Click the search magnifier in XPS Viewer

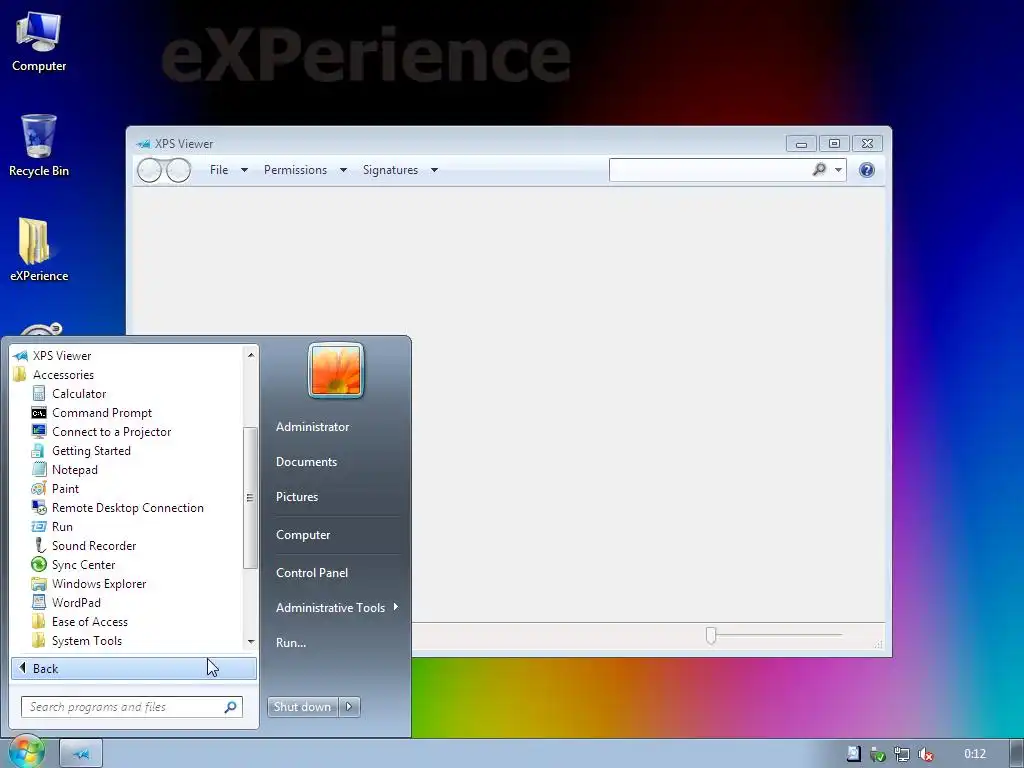point(819,170)
